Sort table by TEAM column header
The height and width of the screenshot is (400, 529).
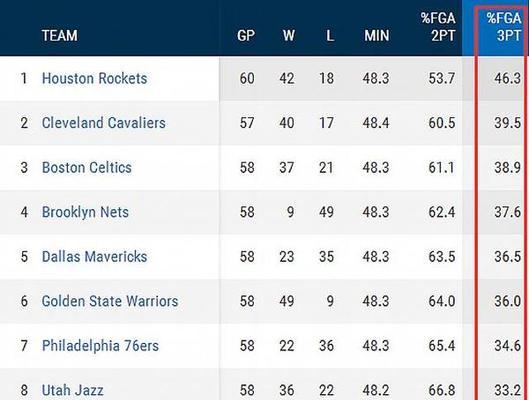tap(60, 35)
